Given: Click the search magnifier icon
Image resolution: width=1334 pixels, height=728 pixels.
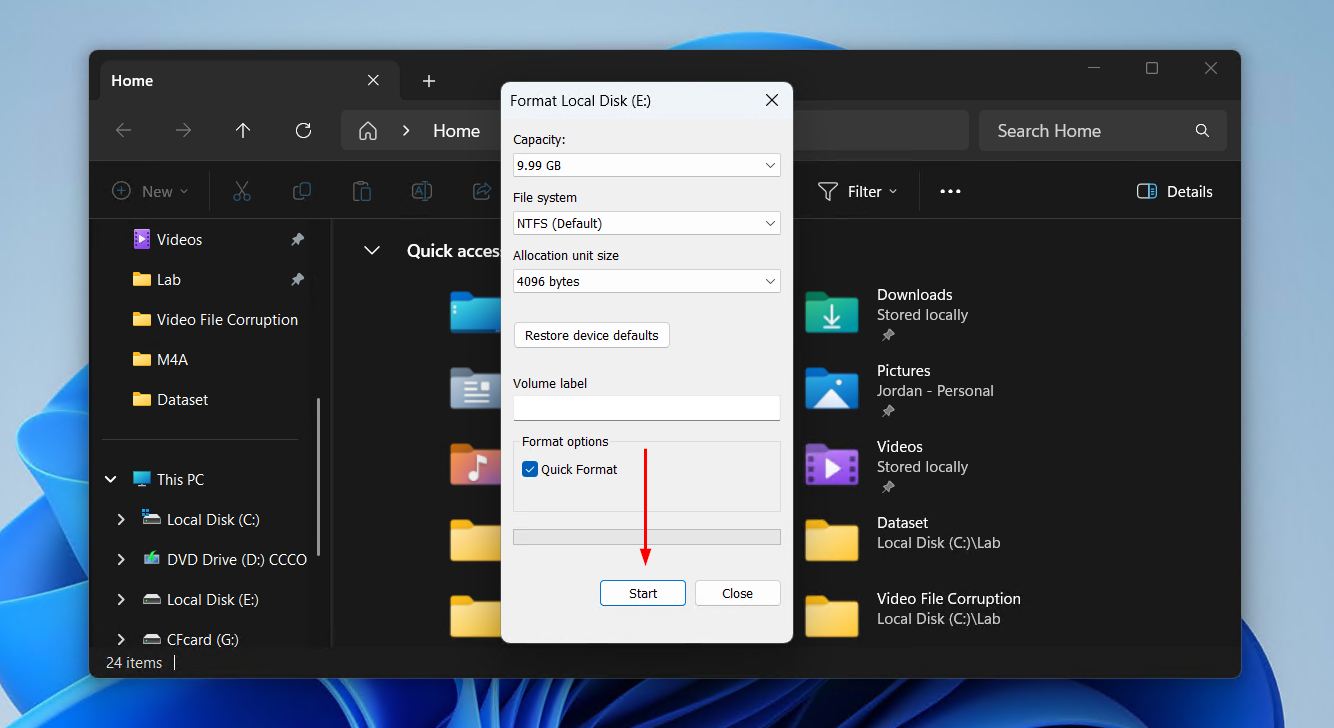Looking at the screenshot, I should point(1202,131).
